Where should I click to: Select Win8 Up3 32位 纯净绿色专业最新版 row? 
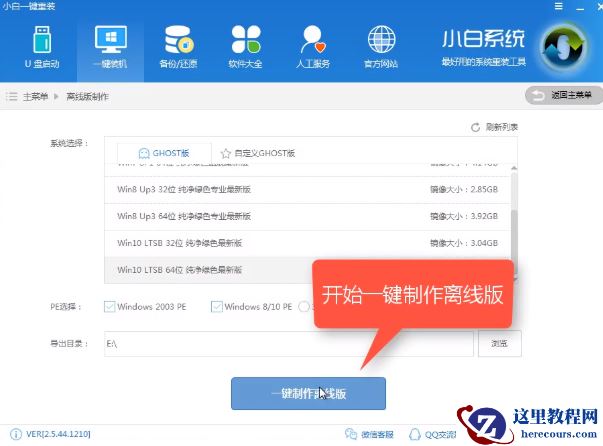tap(308, 190)
